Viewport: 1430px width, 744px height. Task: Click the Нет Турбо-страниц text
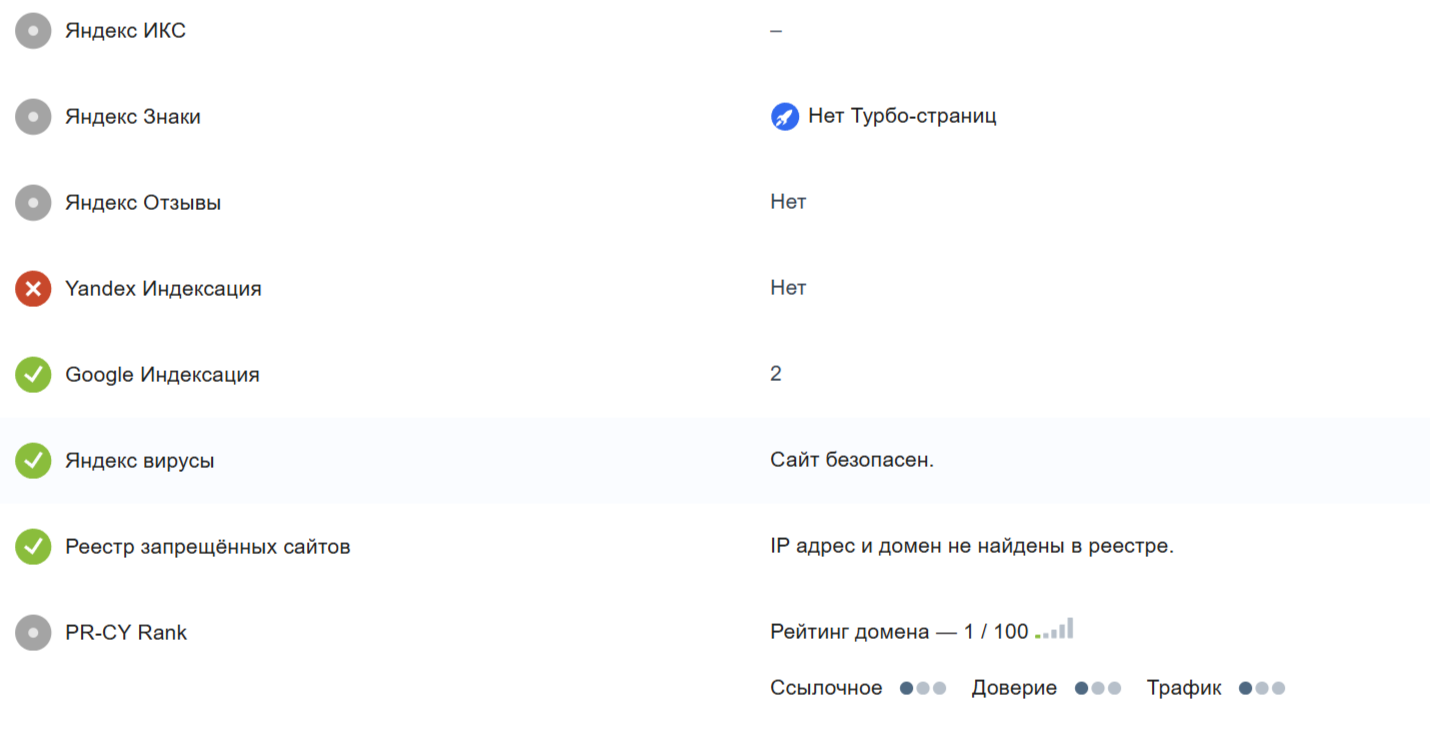coord(902,116)
